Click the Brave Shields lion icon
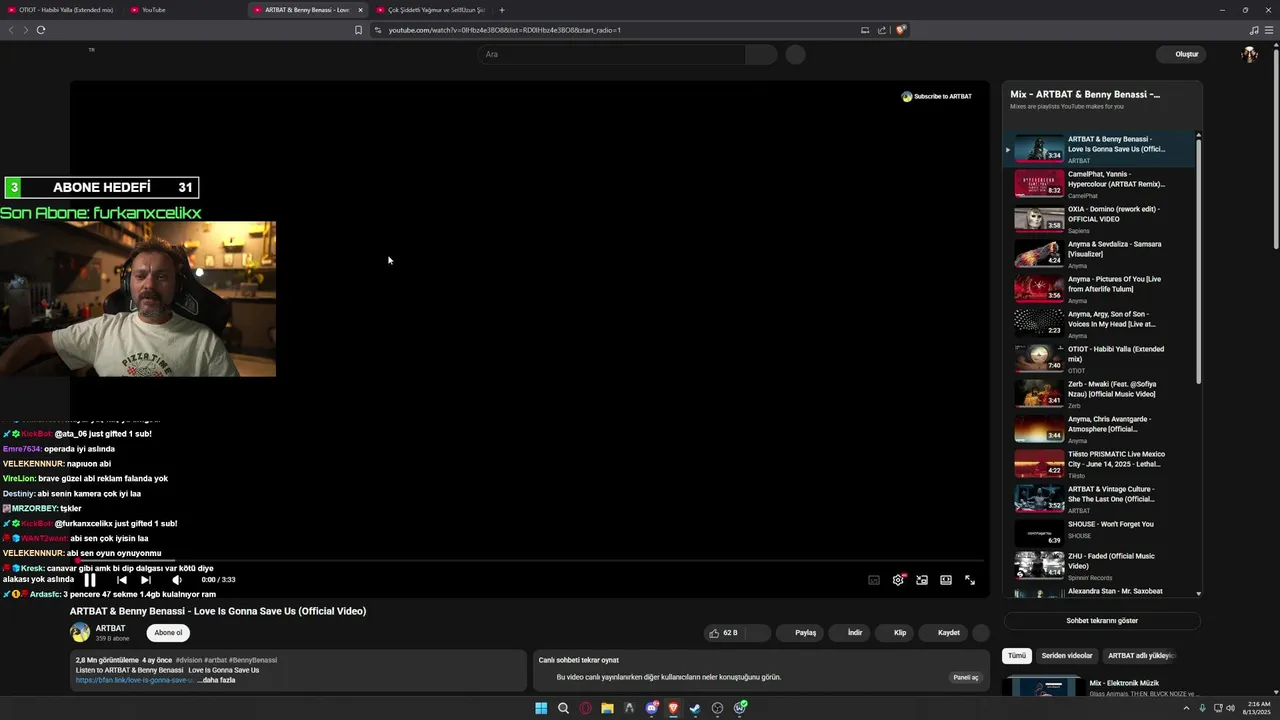This screenshot has width=1280, height=720. click(901, 30)
